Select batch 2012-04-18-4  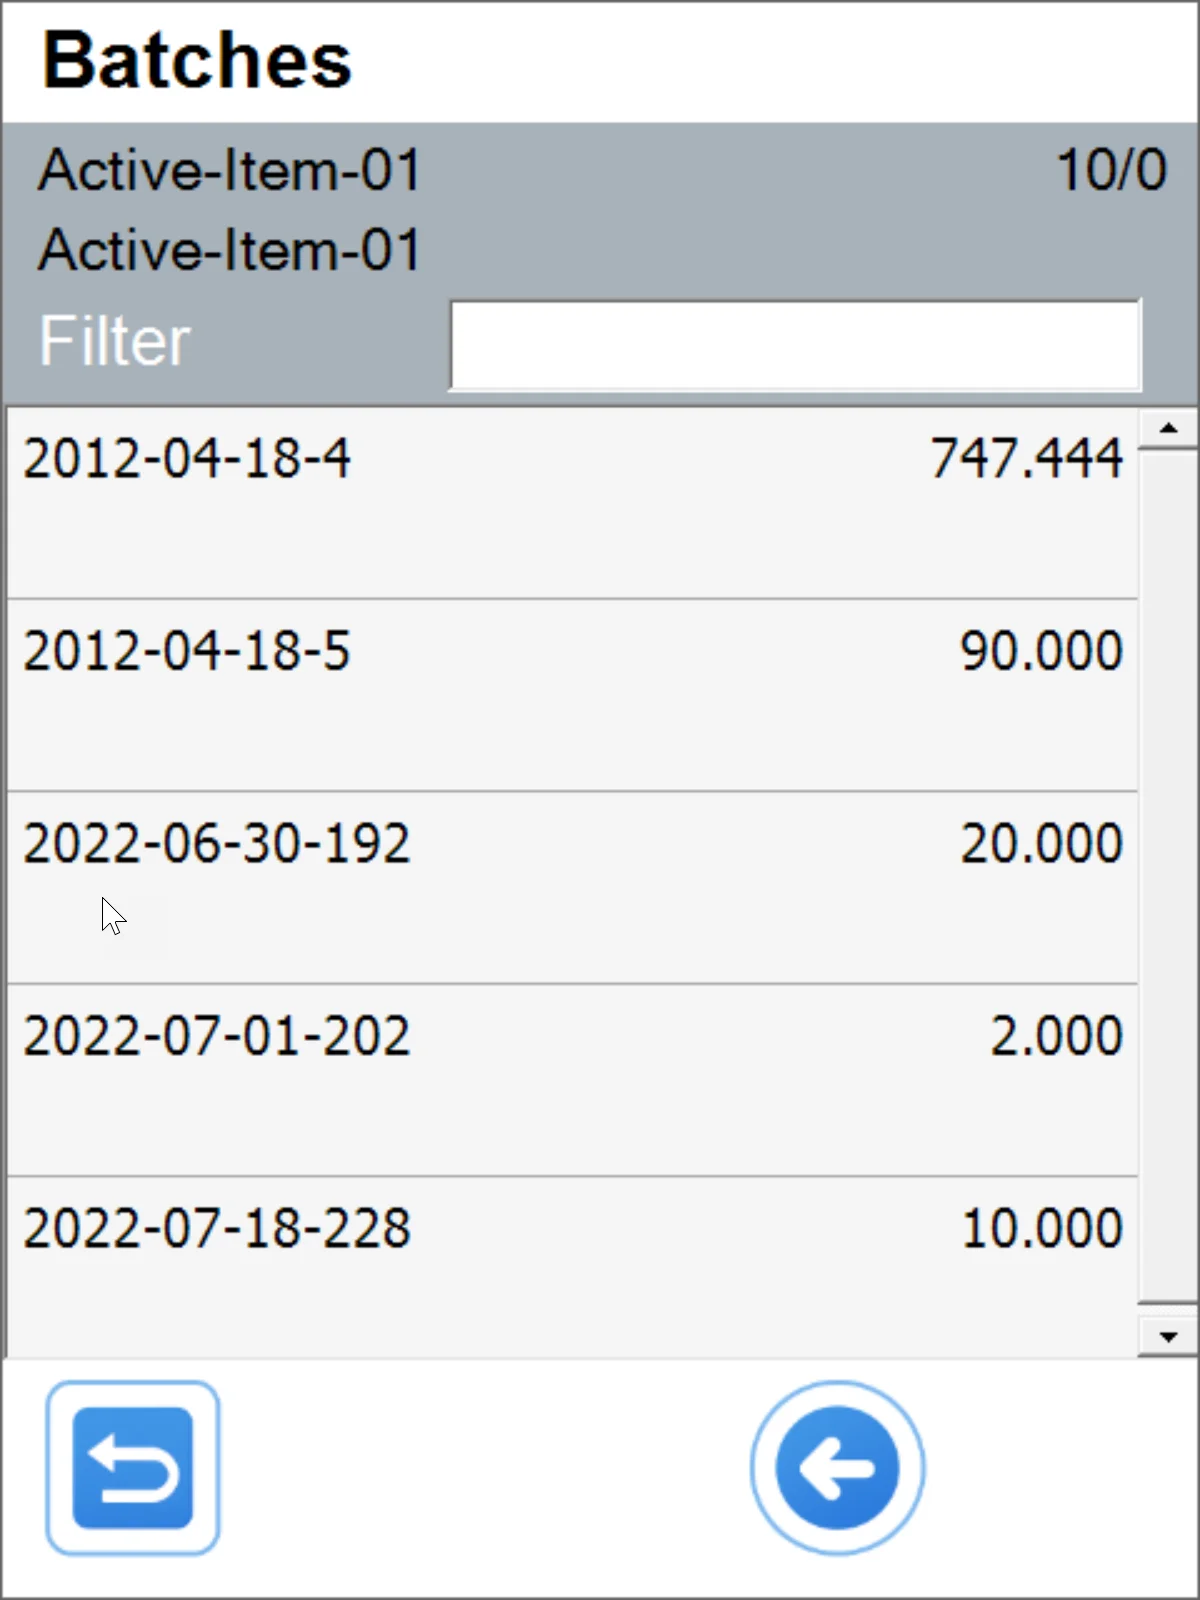tap(187, 459)
